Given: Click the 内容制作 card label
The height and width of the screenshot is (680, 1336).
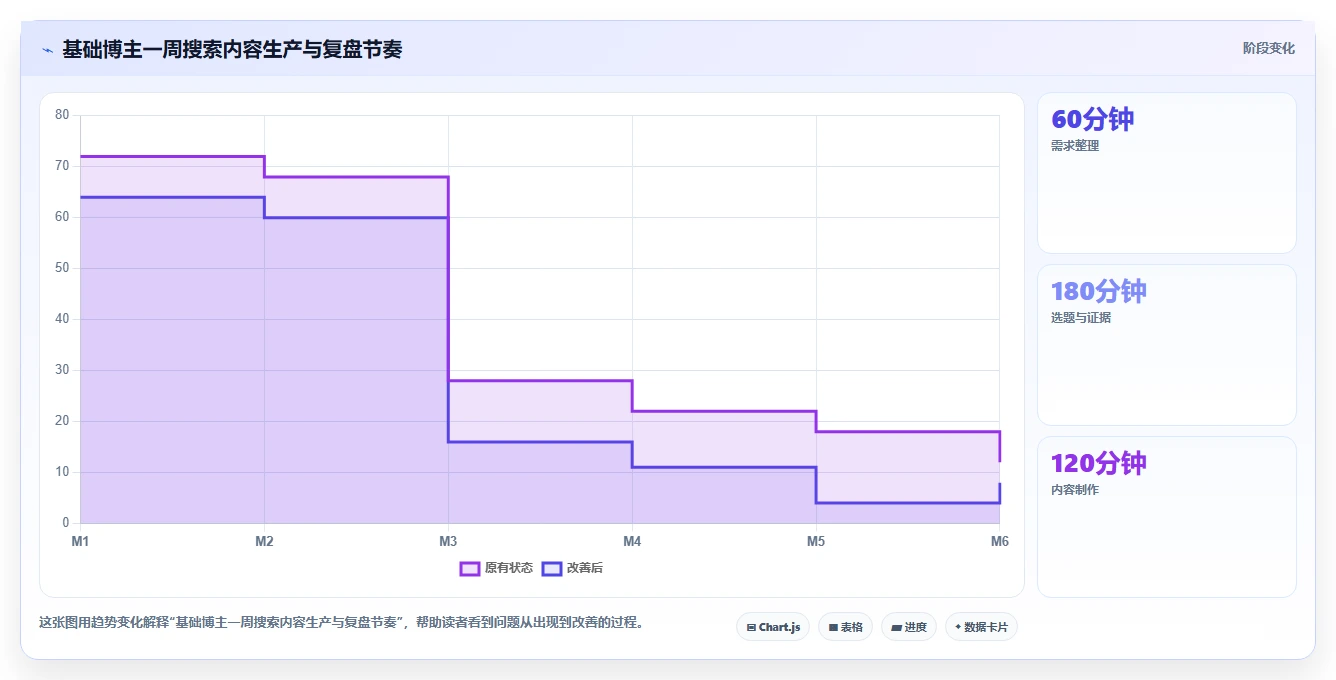Looking at the screenshot, I should (x=1075, y=490).
